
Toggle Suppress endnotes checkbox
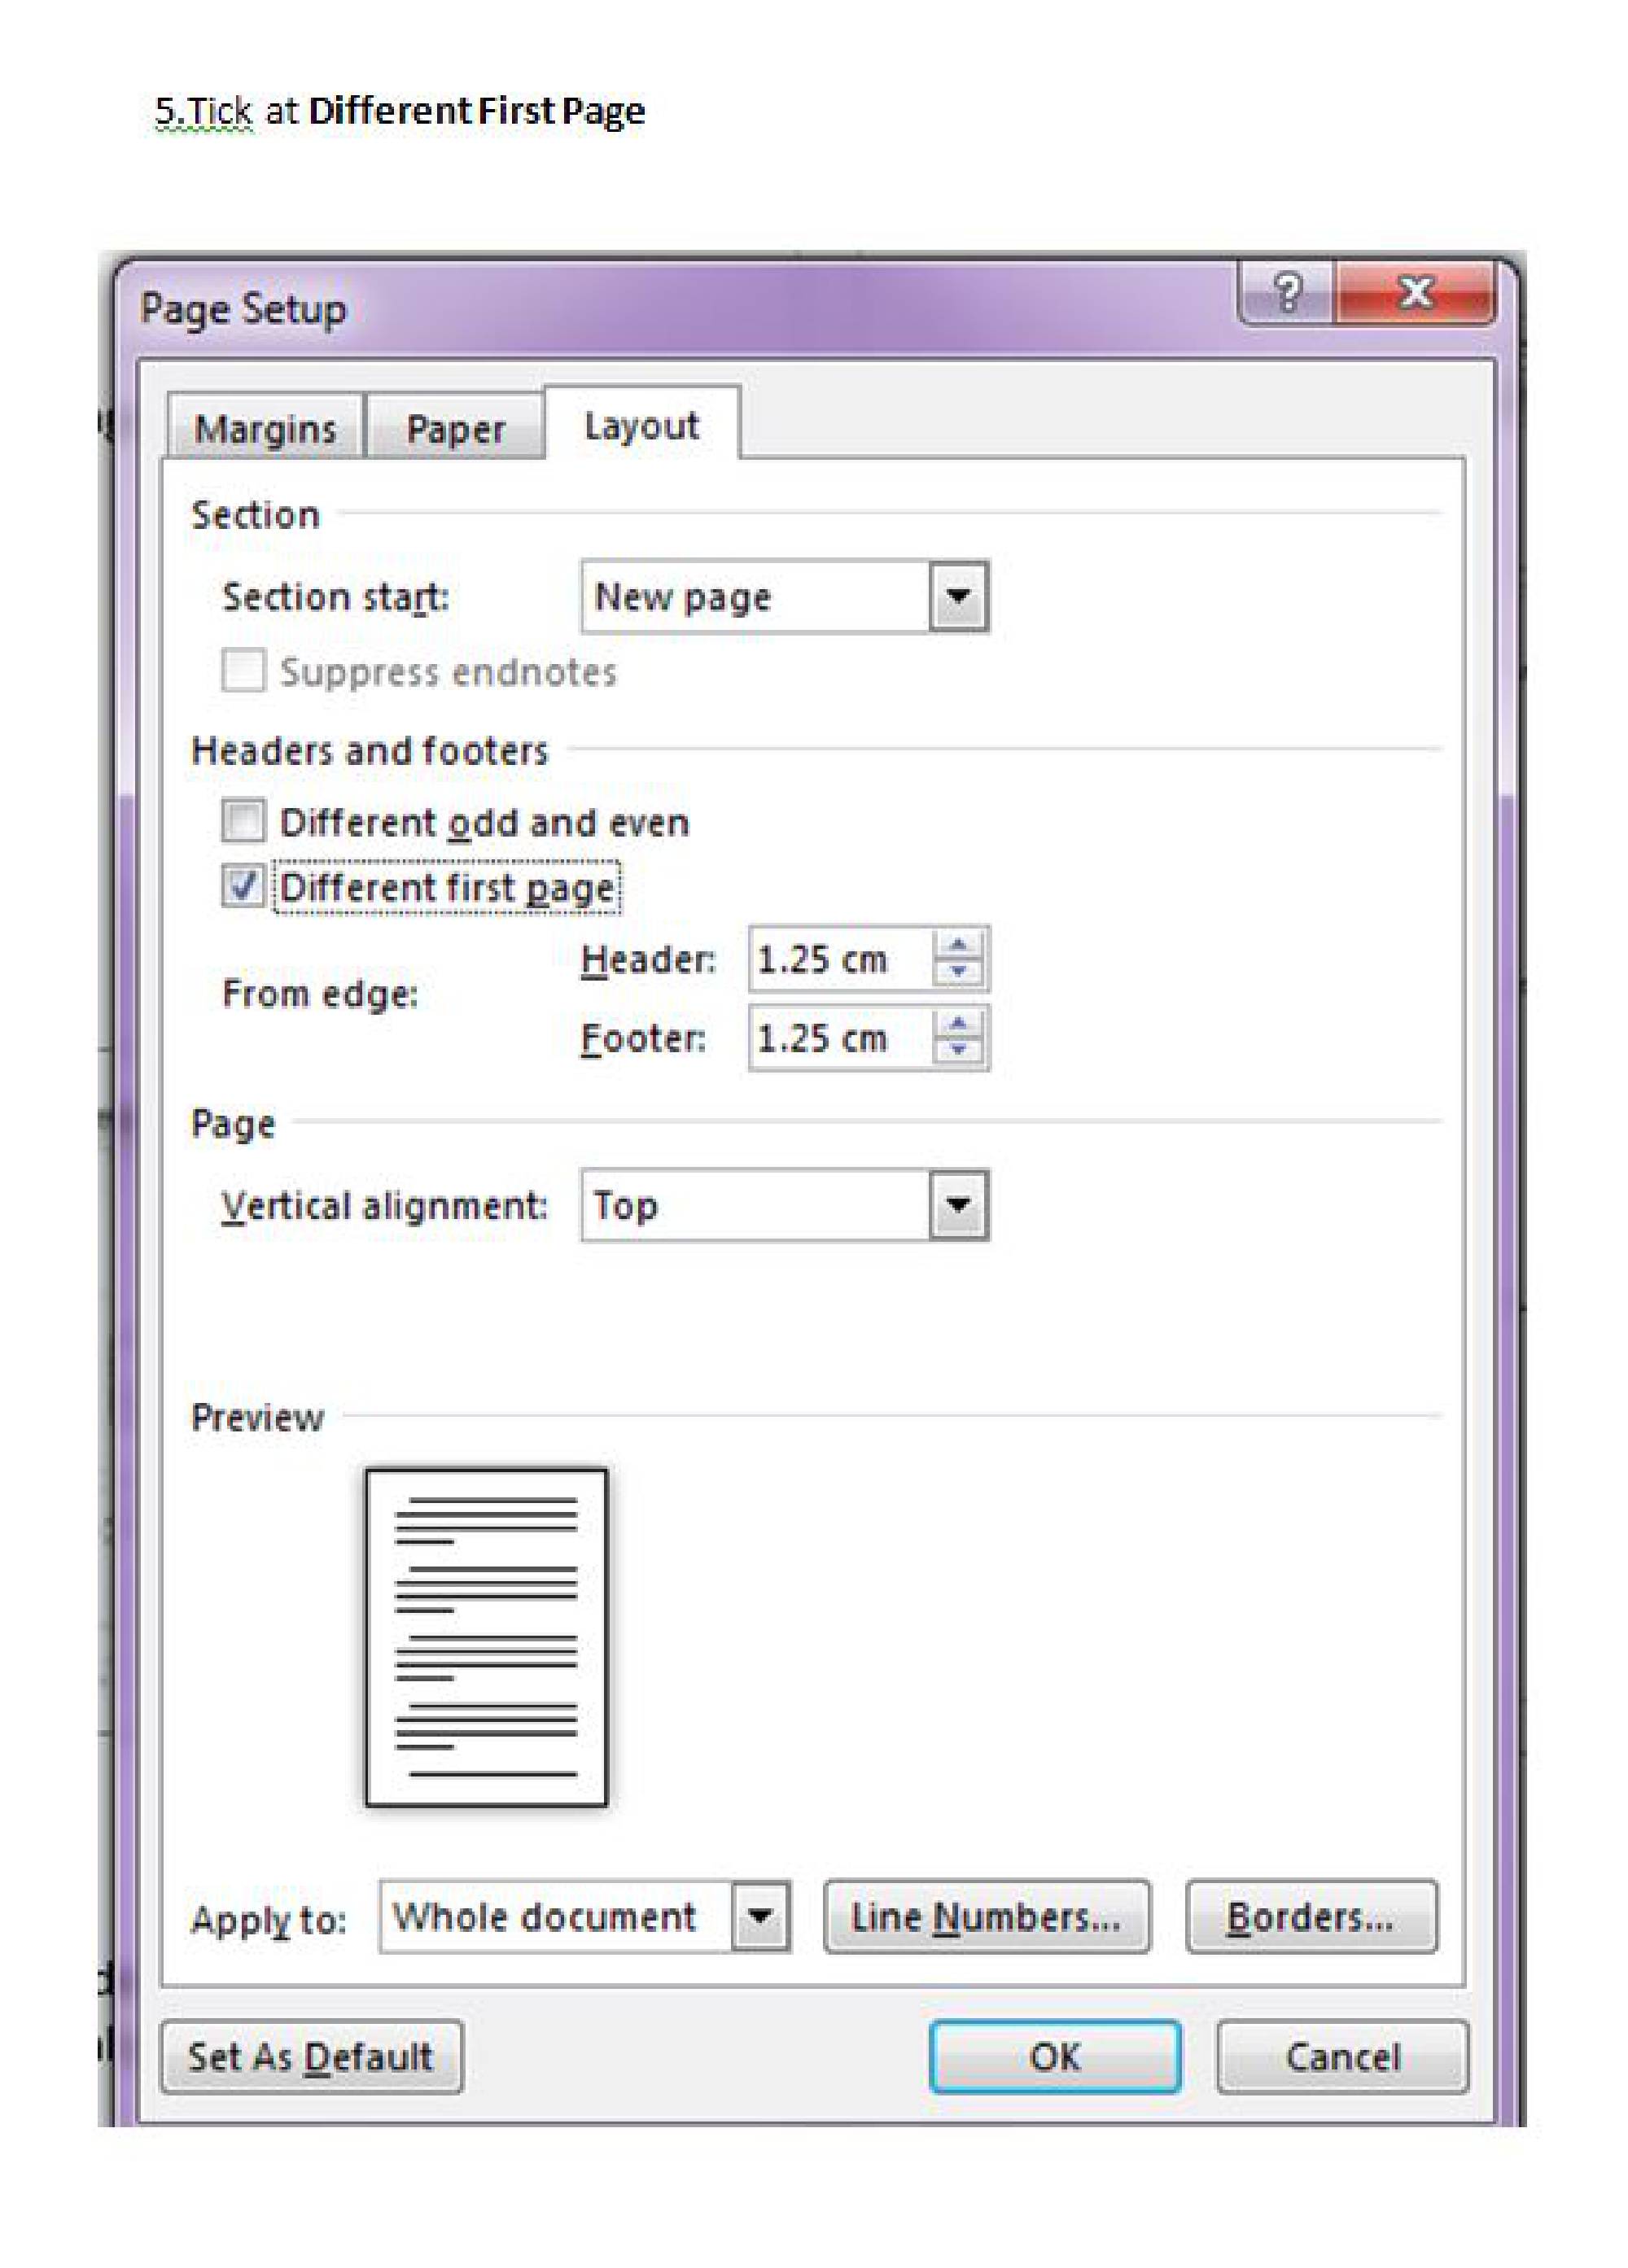coord(243,670)
